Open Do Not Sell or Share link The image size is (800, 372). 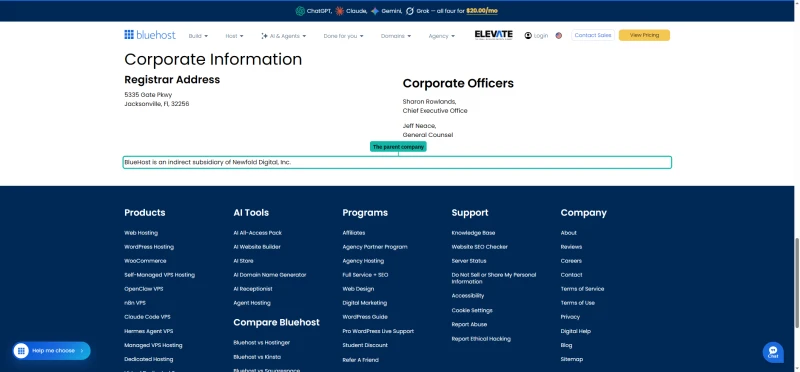pos(494,278)
